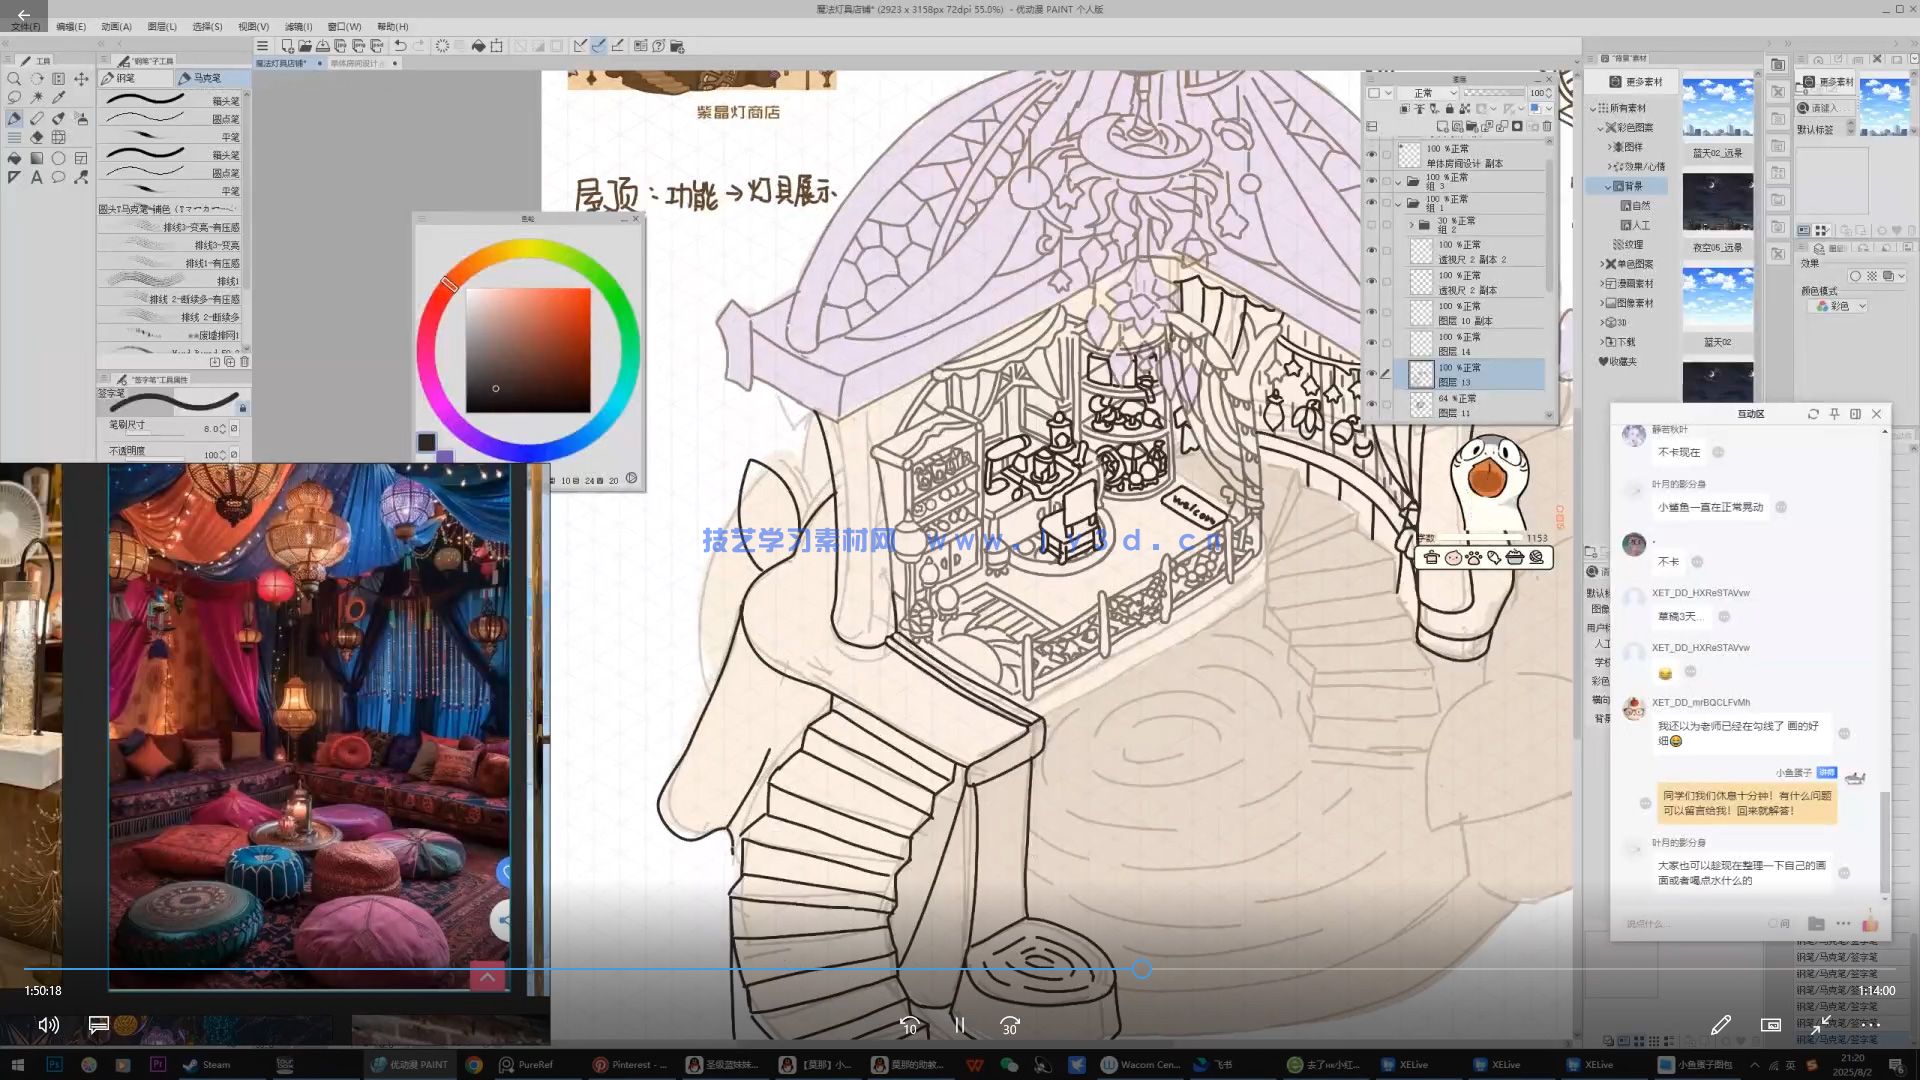The width and height of the screenshot is (1920, 1080).
Task: Hide the 图层 14 layer
Action: 1372,343
